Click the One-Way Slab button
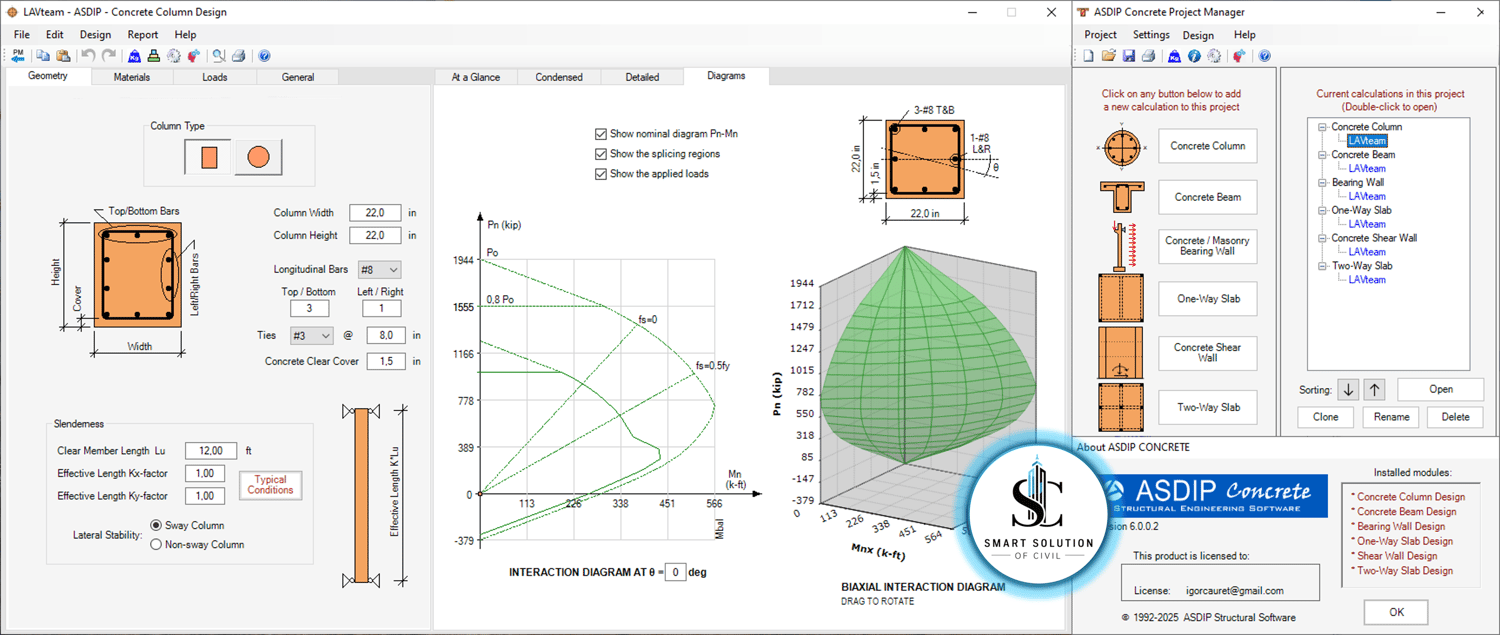This screenshot has height=635, width=1500. coord(1208,299)
